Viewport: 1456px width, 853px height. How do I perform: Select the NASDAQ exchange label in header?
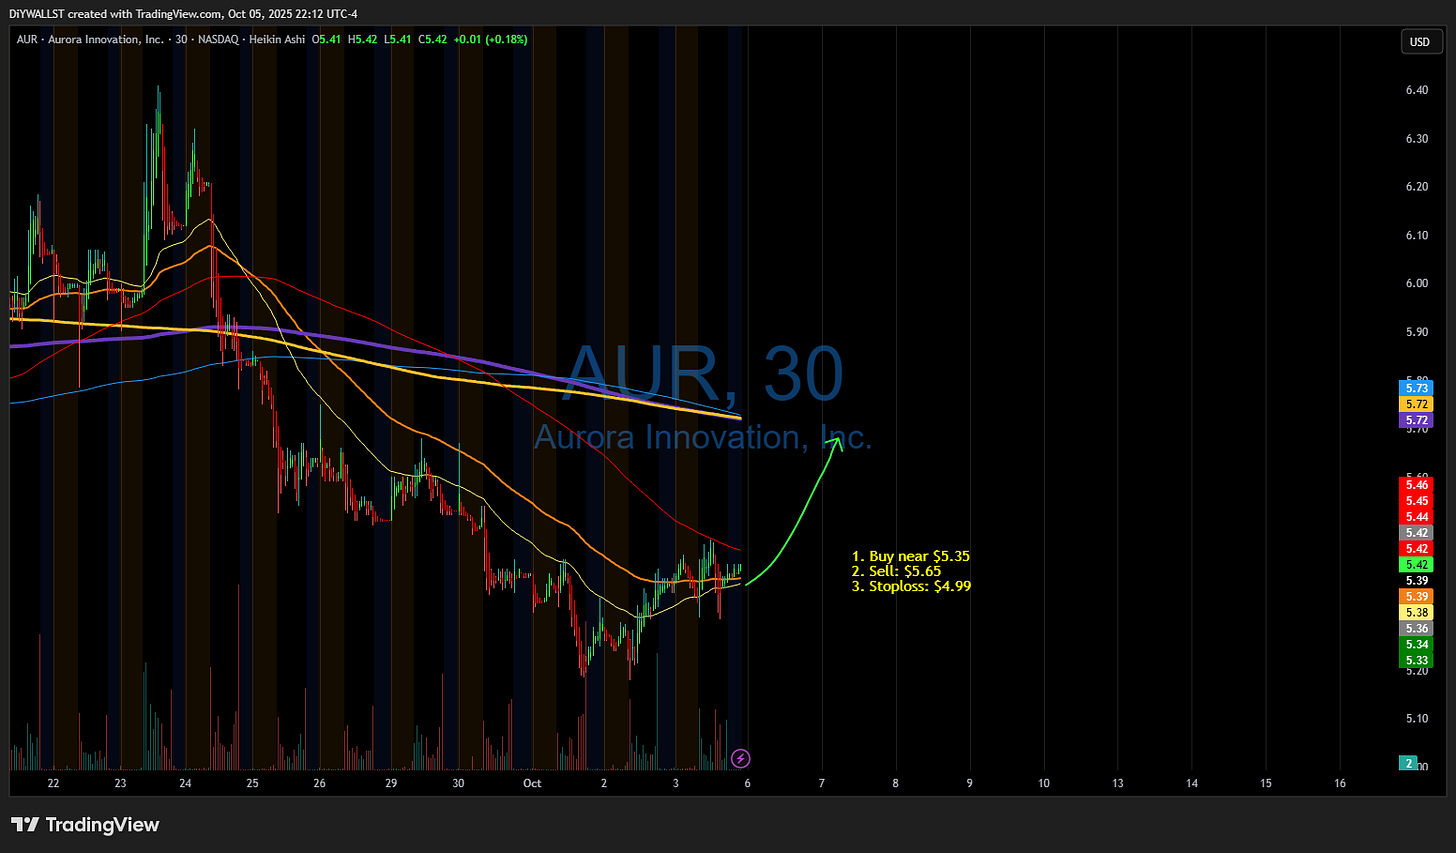pos(217,39)
